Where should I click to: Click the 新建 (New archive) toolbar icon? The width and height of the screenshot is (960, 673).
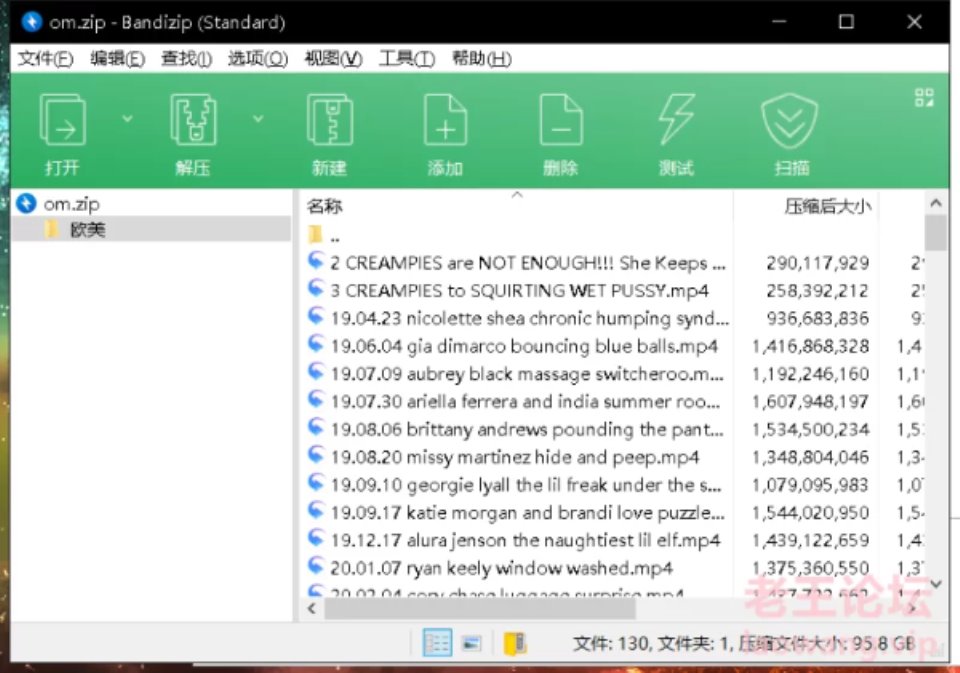coord(329,121)
